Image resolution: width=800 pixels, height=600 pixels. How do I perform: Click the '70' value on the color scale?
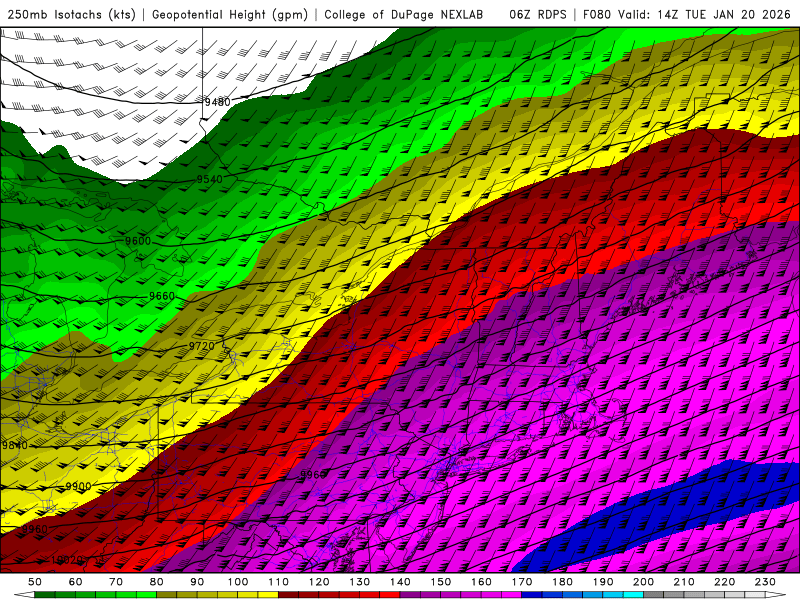(116, 582)
